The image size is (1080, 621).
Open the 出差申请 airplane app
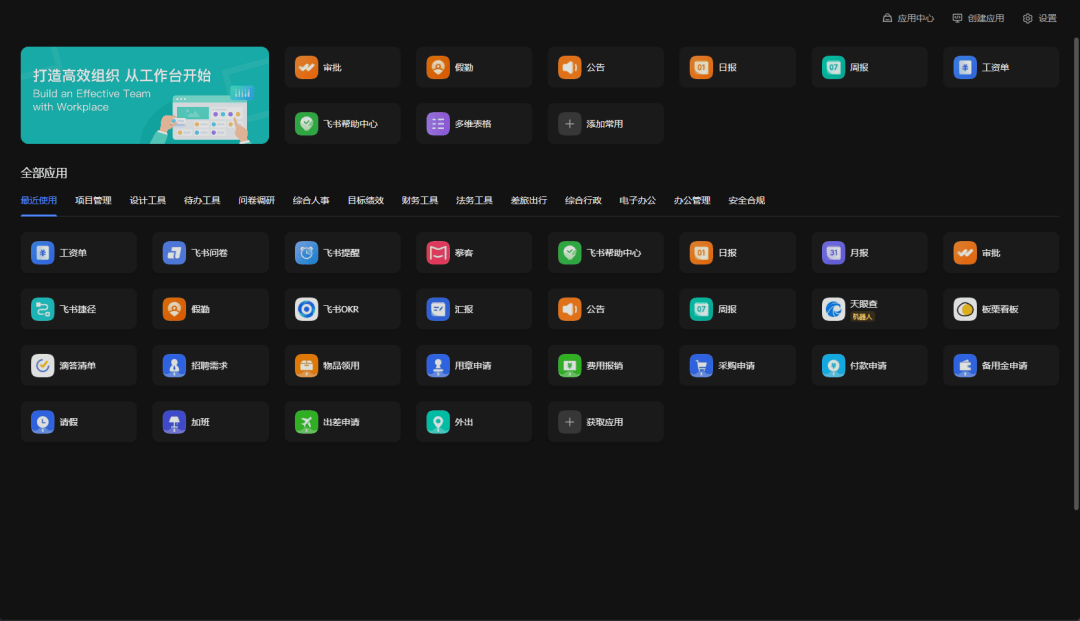tap(342, 422)
